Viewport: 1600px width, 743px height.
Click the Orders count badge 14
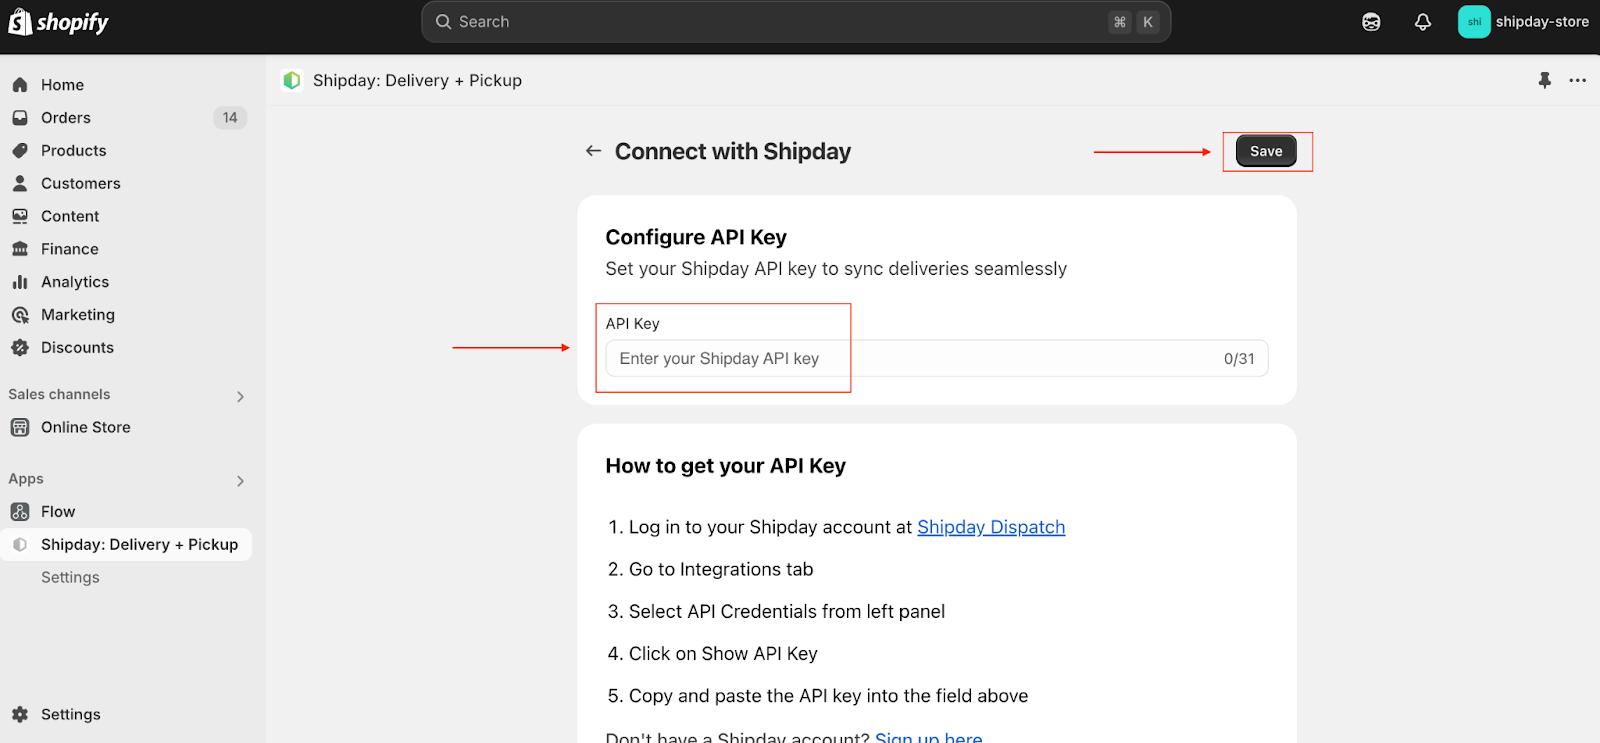pyautogui.click(x=230, y=118)
